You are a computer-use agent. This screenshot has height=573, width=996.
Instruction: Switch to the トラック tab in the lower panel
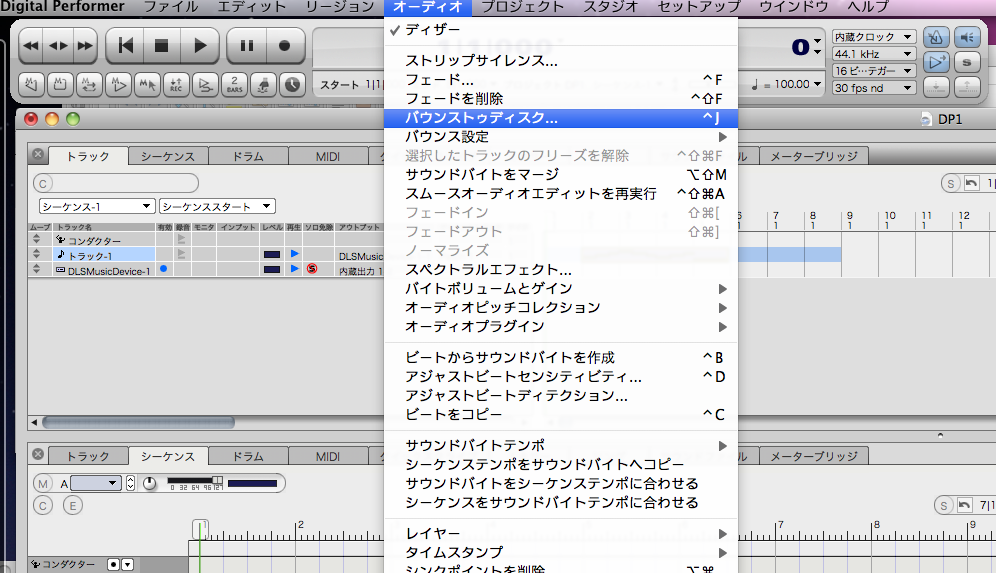click(x=88, y=456)
